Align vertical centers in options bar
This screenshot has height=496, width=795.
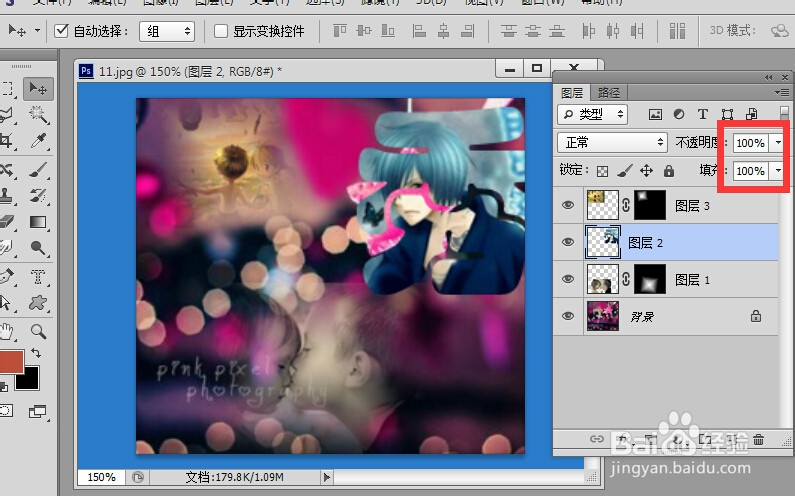pos(364,31)
